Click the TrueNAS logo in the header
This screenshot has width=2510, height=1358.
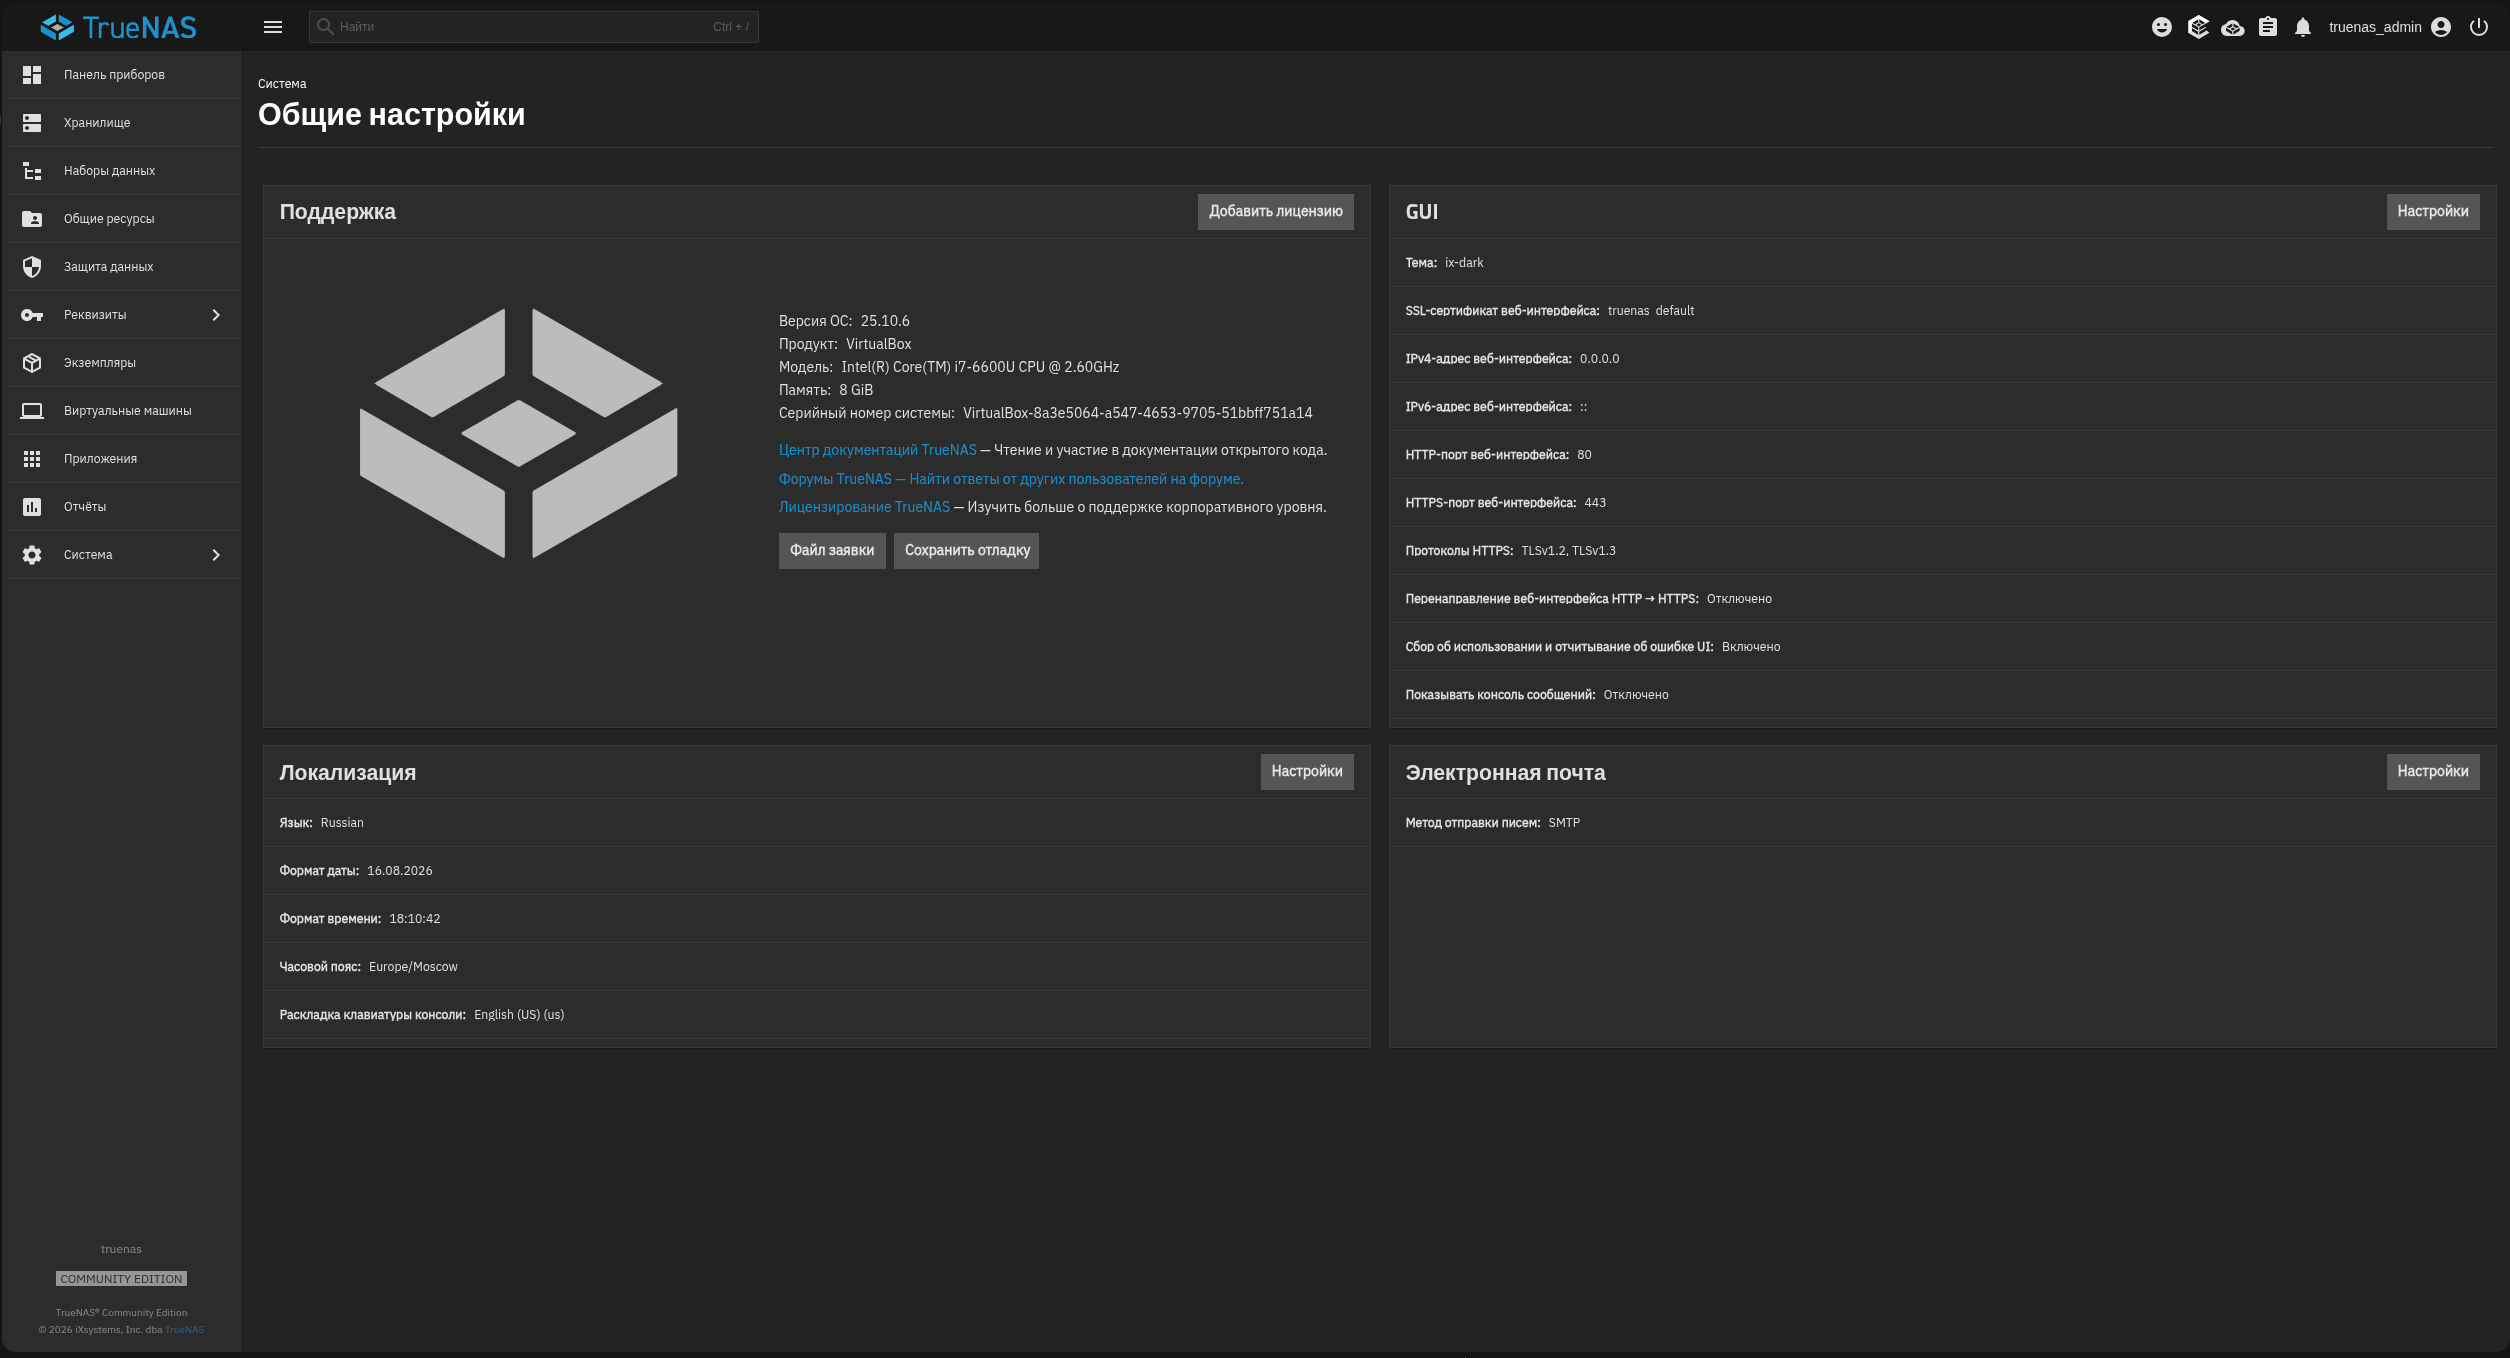tap(118, 27)
